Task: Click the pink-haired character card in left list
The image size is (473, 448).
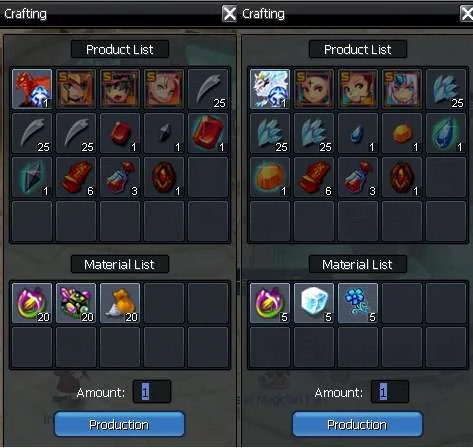Action: pyautogui.click(x=164, y=89)
